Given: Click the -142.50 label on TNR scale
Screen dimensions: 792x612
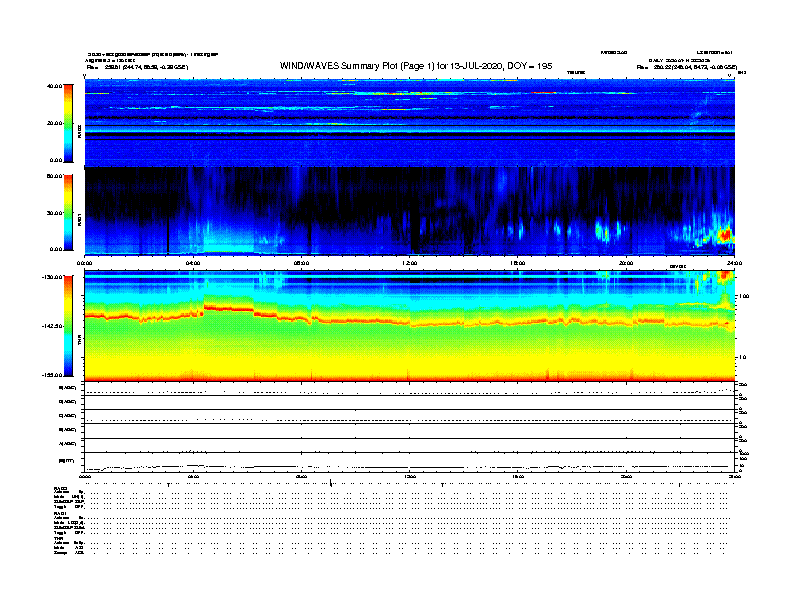Looking at the screenshot, I should point(53,326).
